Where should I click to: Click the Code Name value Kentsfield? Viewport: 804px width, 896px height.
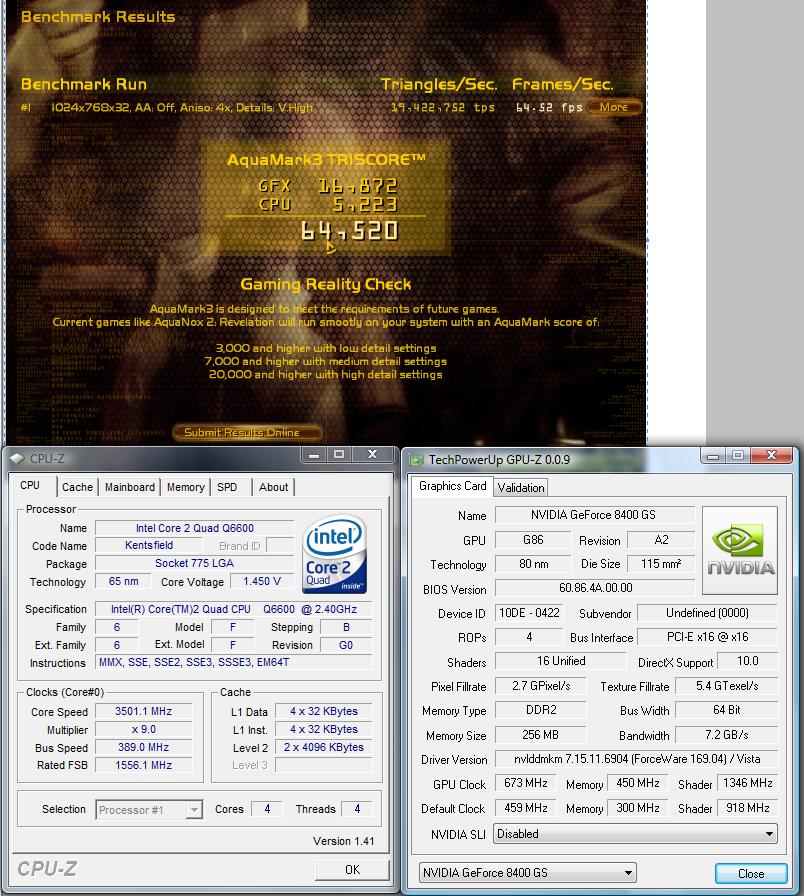149,546
